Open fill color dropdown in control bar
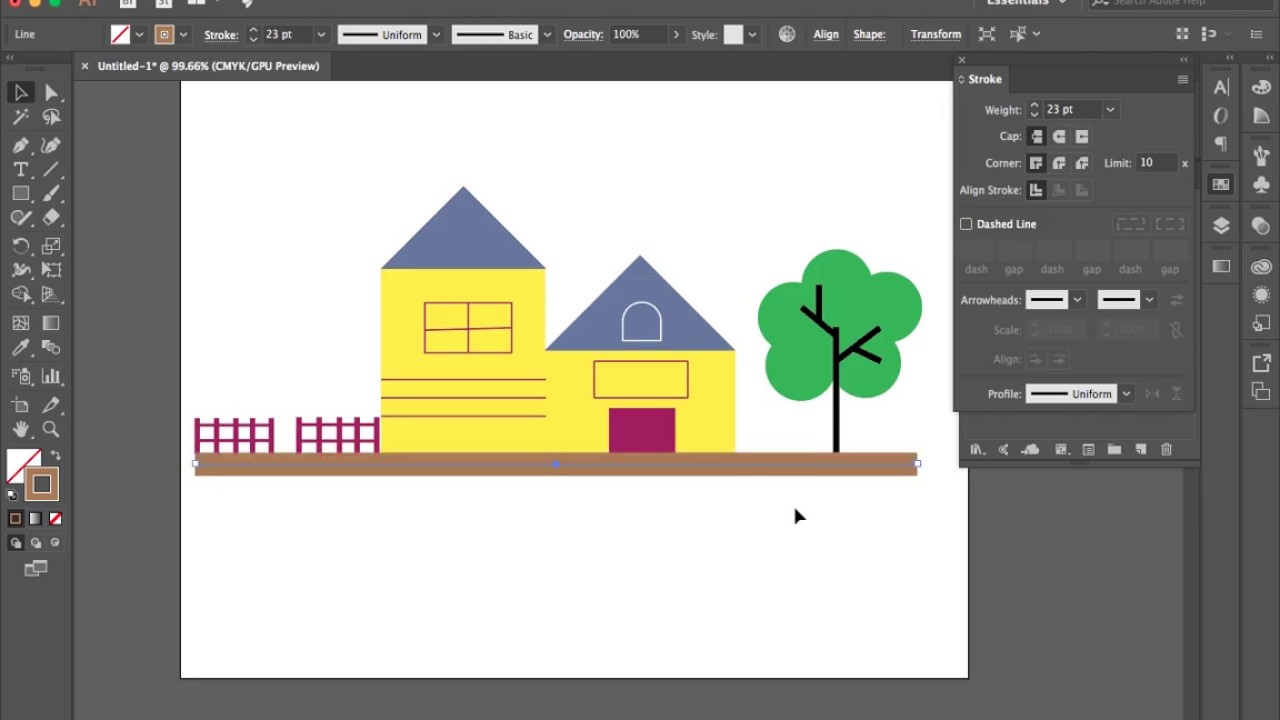1280x720 pixels. [x=139, y=34]
